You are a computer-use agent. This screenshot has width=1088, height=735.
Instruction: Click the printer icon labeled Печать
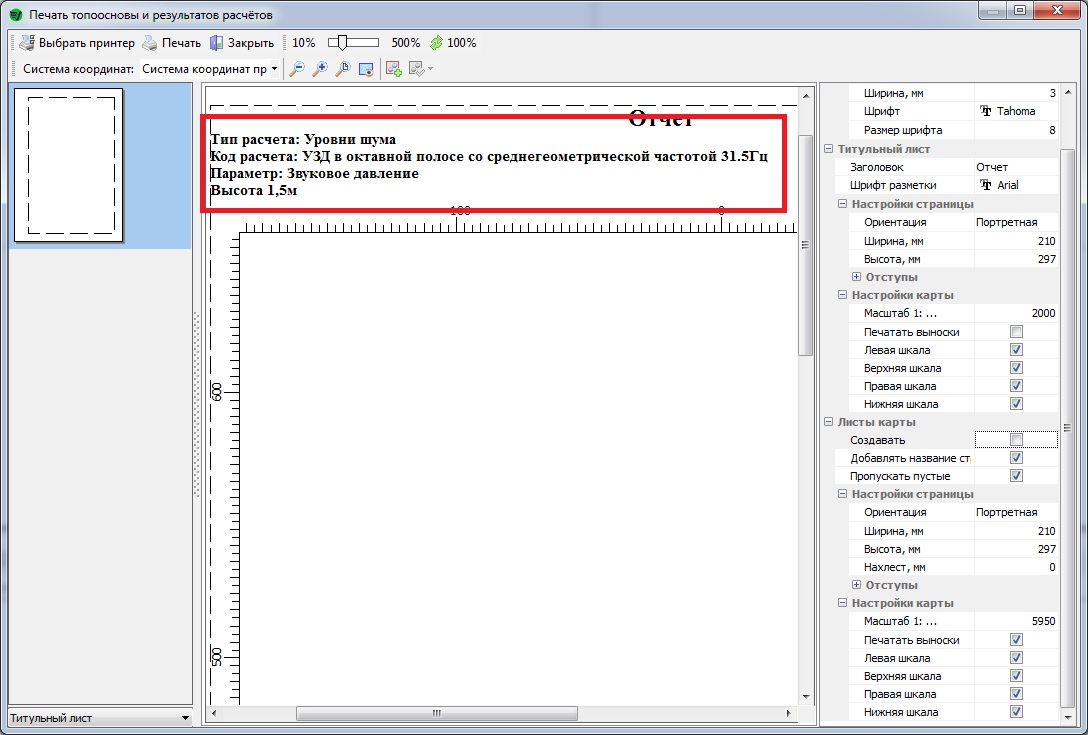click(x=170, y=43)
